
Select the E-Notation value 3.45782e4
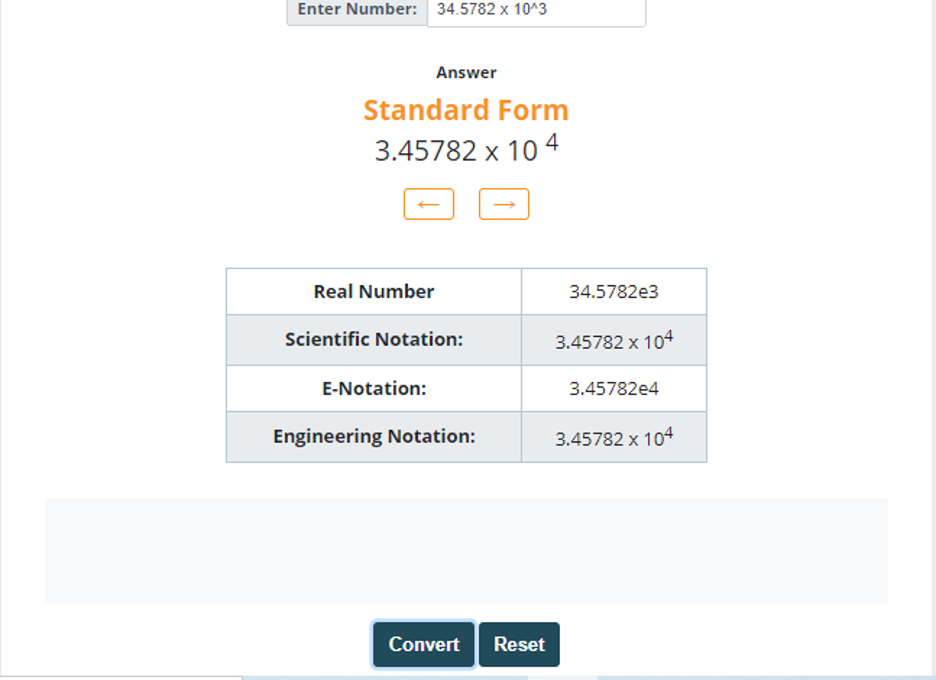tap(613, 388)
